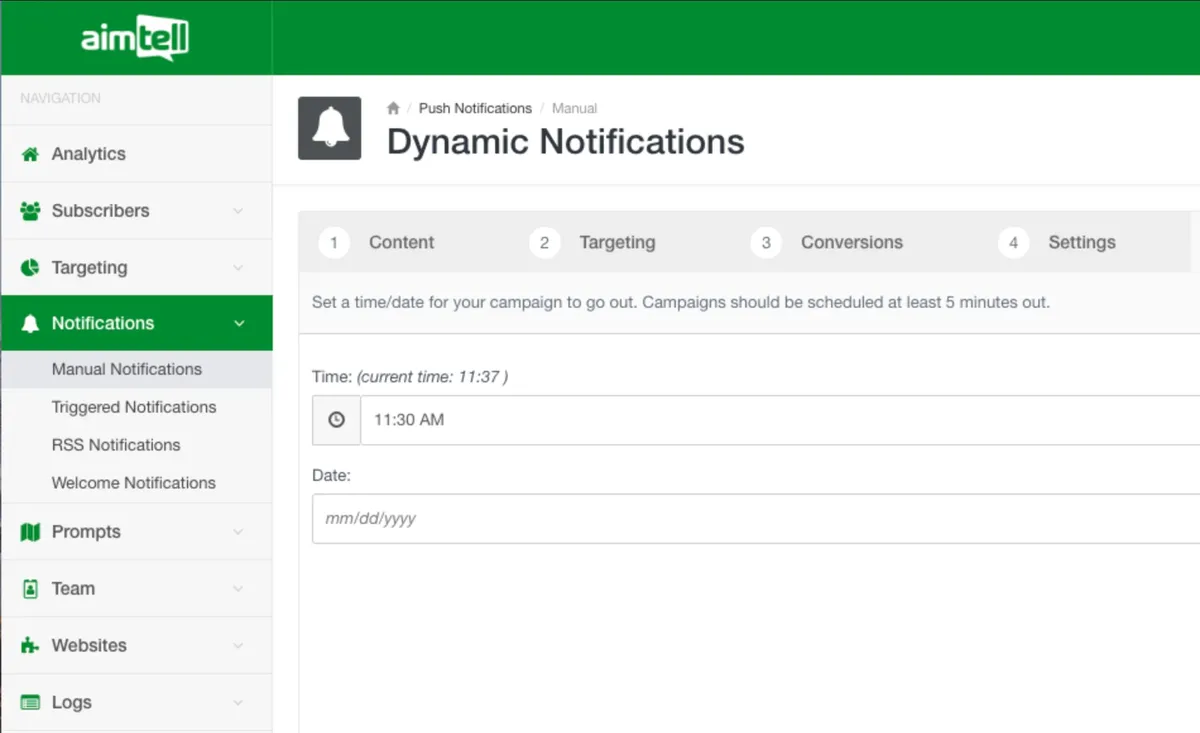Expand the Websites menu chevron

pyautogui.click(x=238, y=646)
